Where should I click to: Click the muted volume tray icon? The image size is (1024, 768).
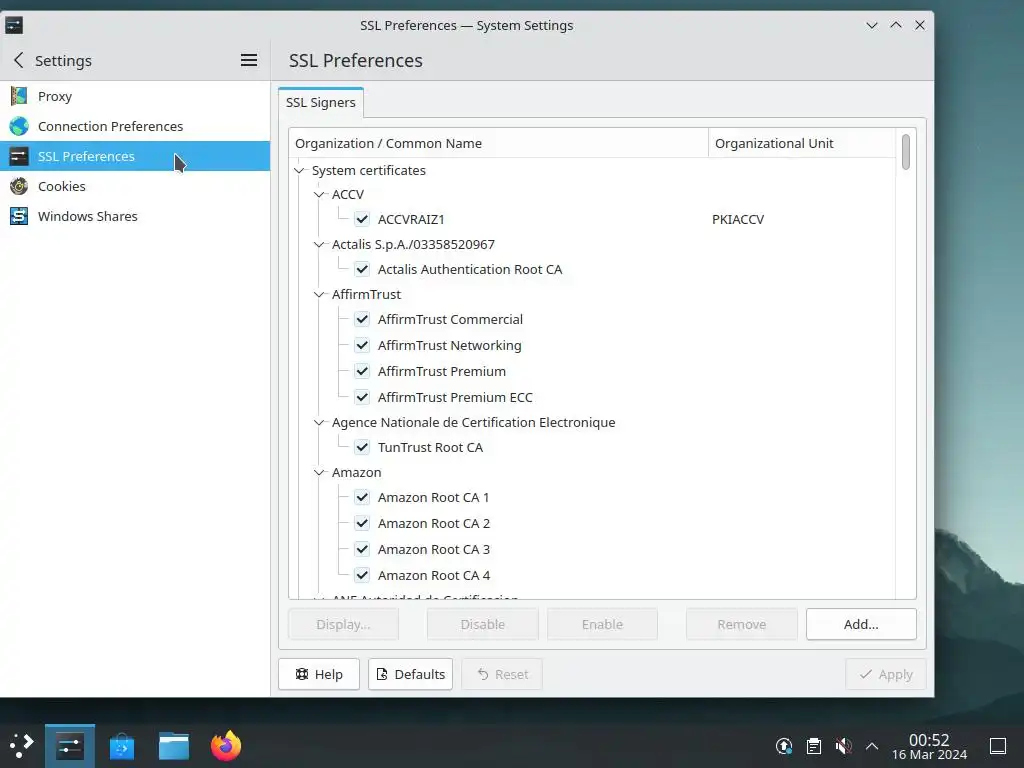843,746
